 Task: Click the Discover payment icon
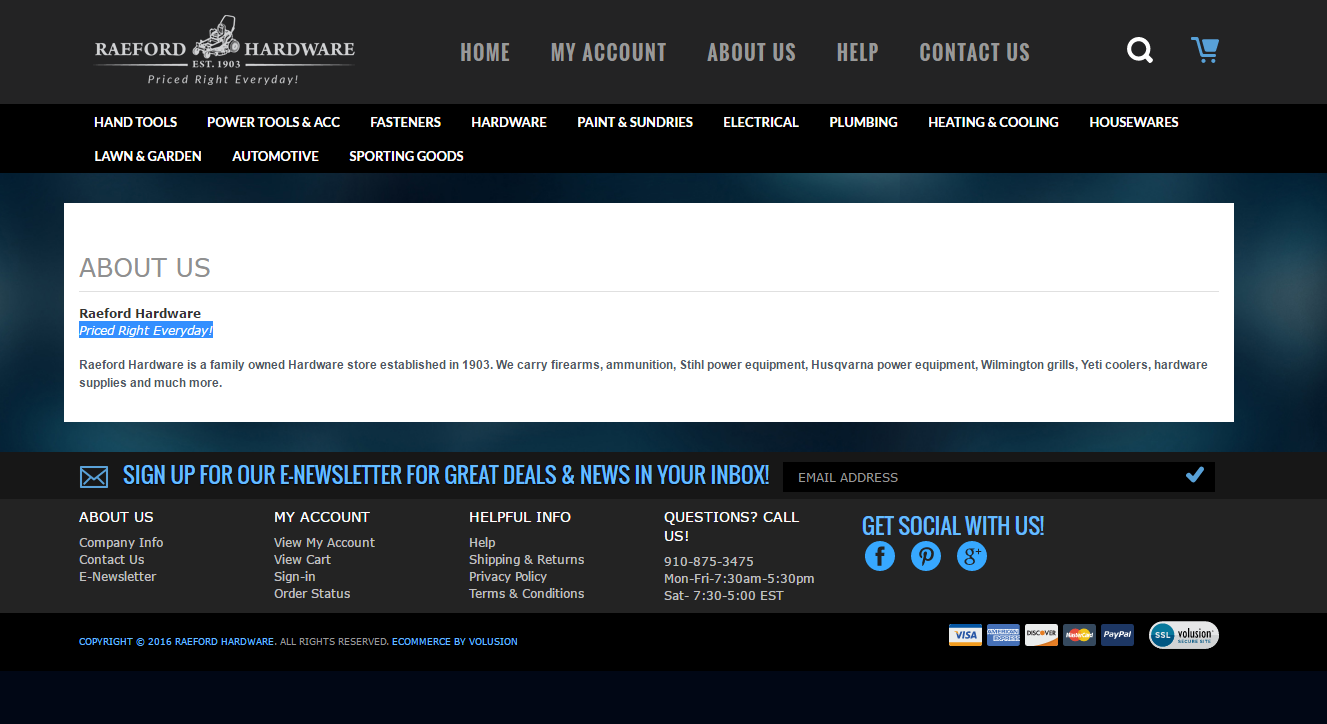(x=1041, y=635)
